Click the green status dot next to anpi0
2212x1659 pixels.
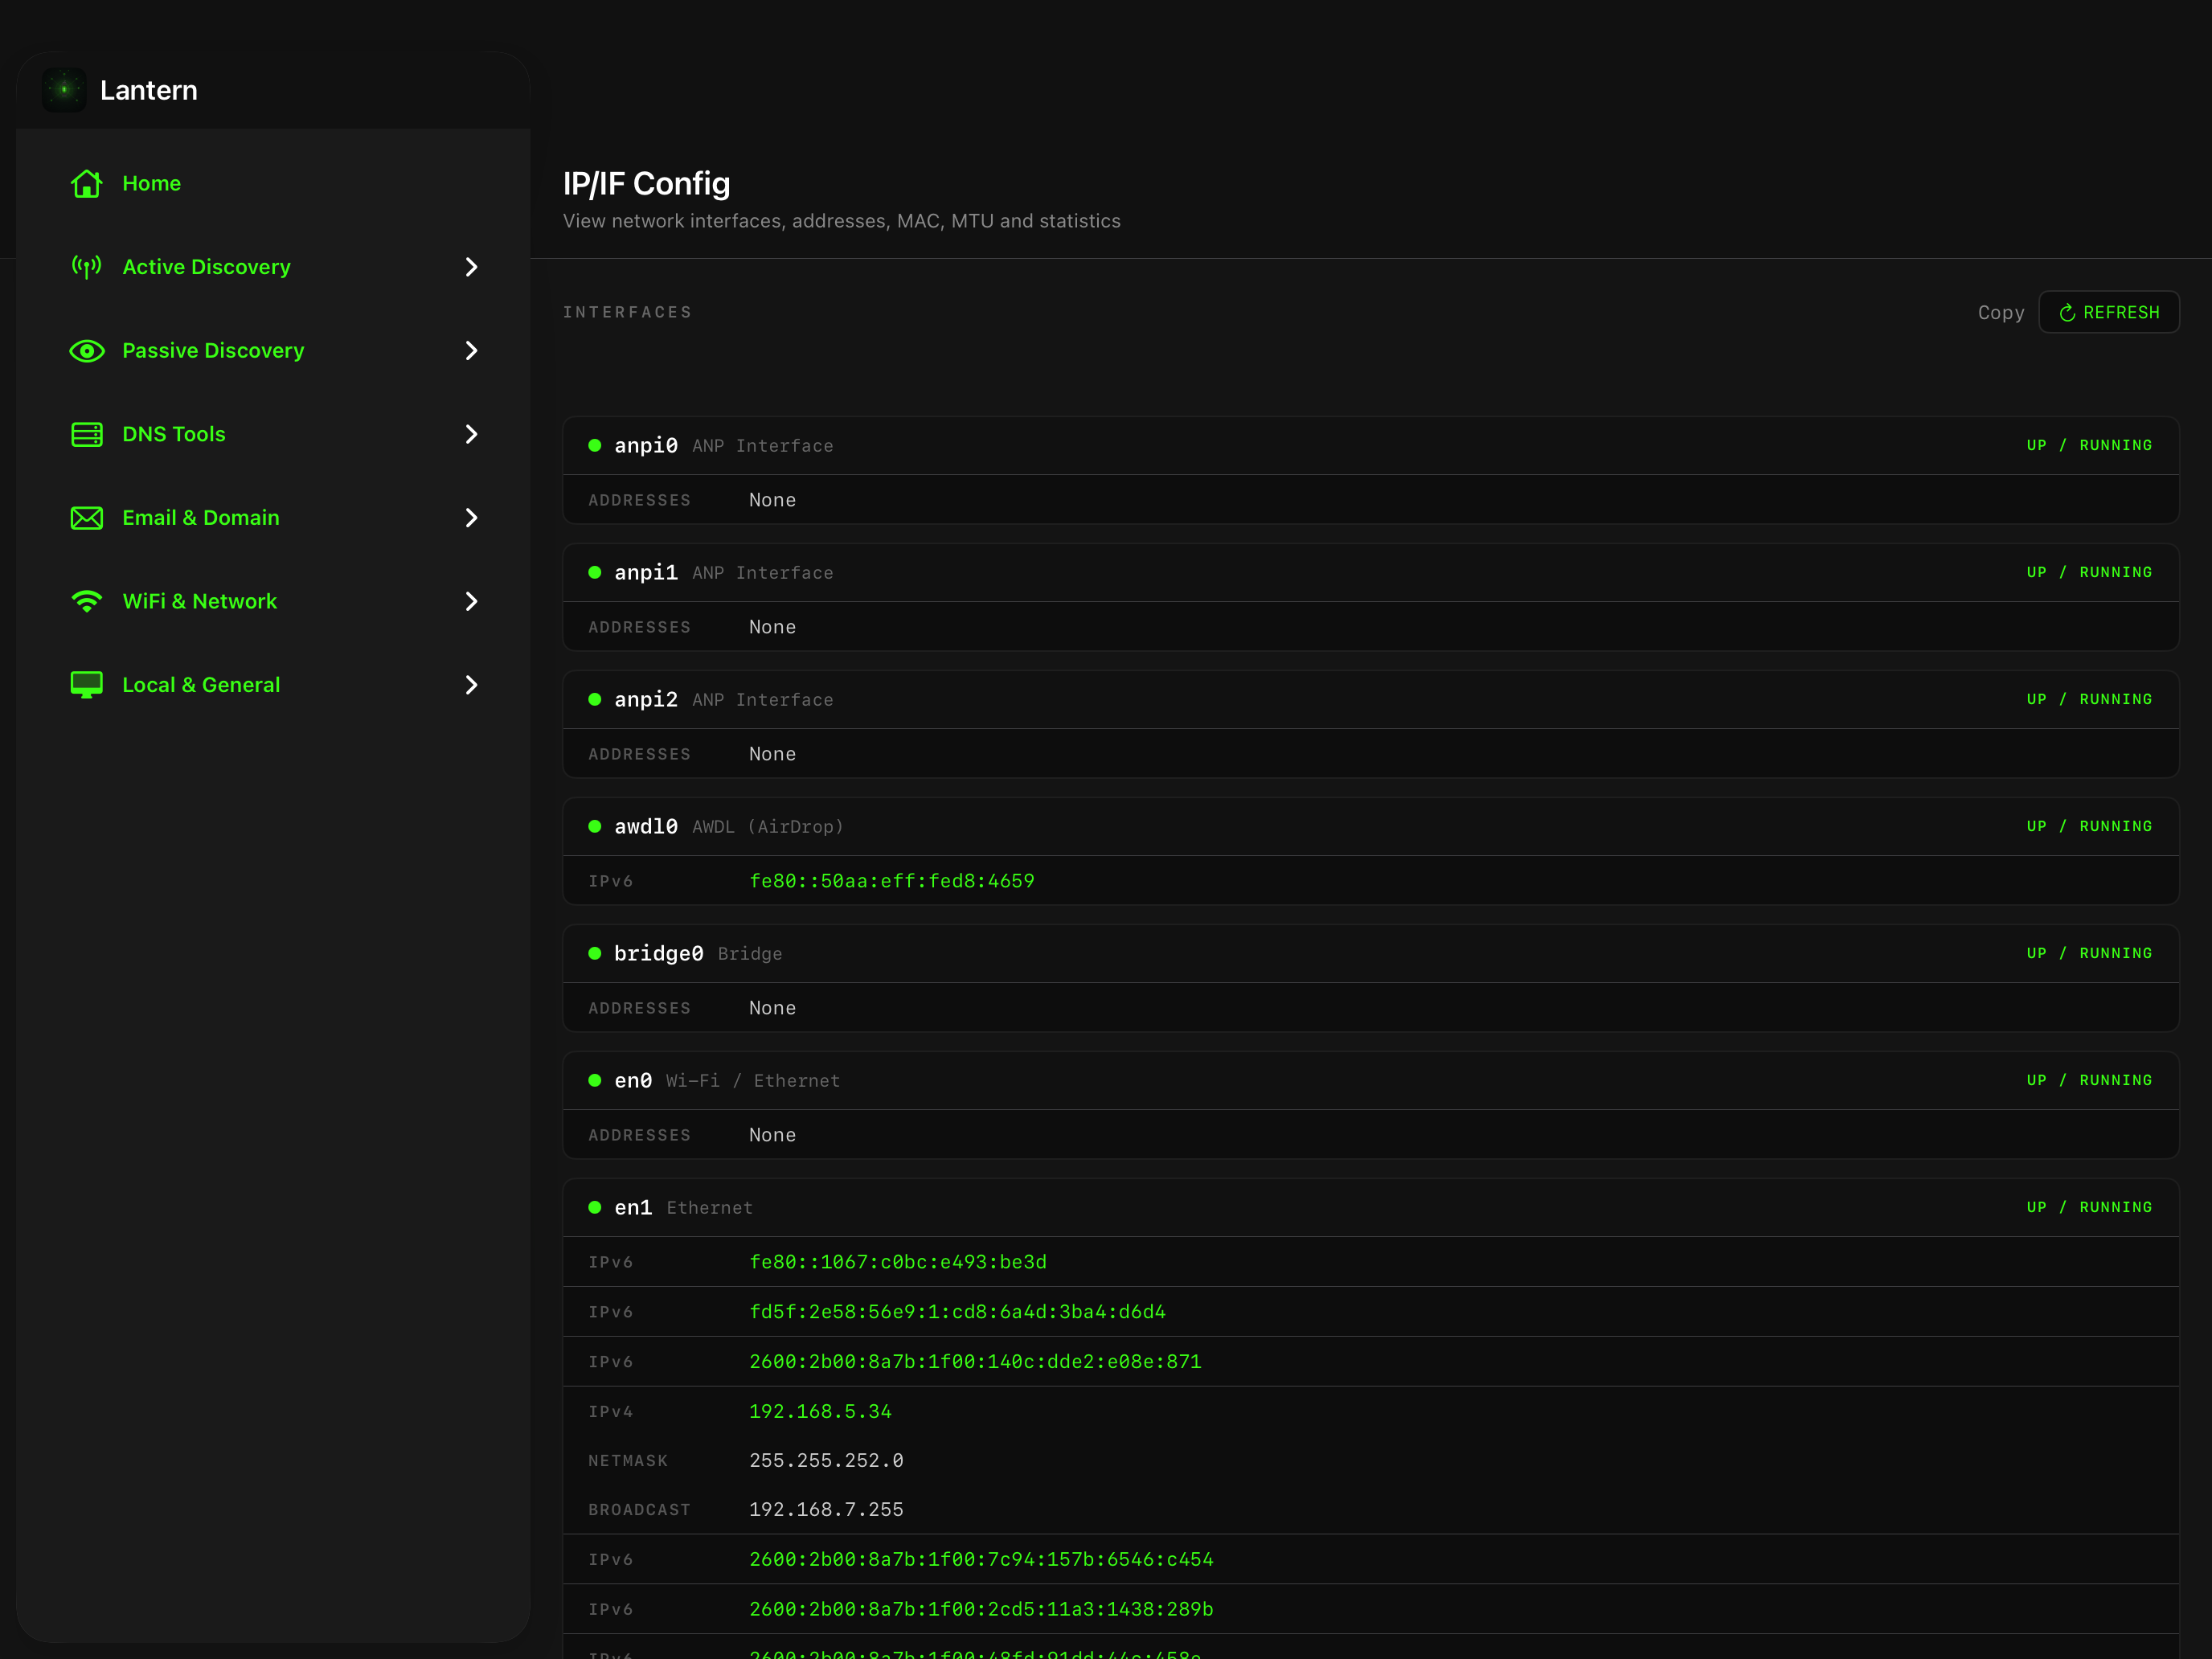click(595, 445)
